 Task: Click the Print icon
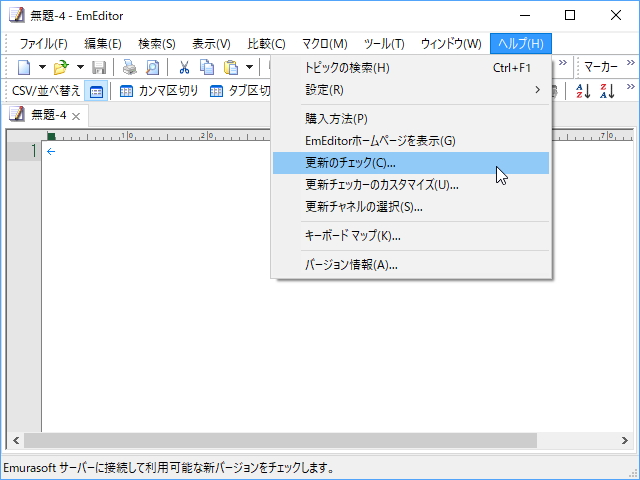click(130, 67)
